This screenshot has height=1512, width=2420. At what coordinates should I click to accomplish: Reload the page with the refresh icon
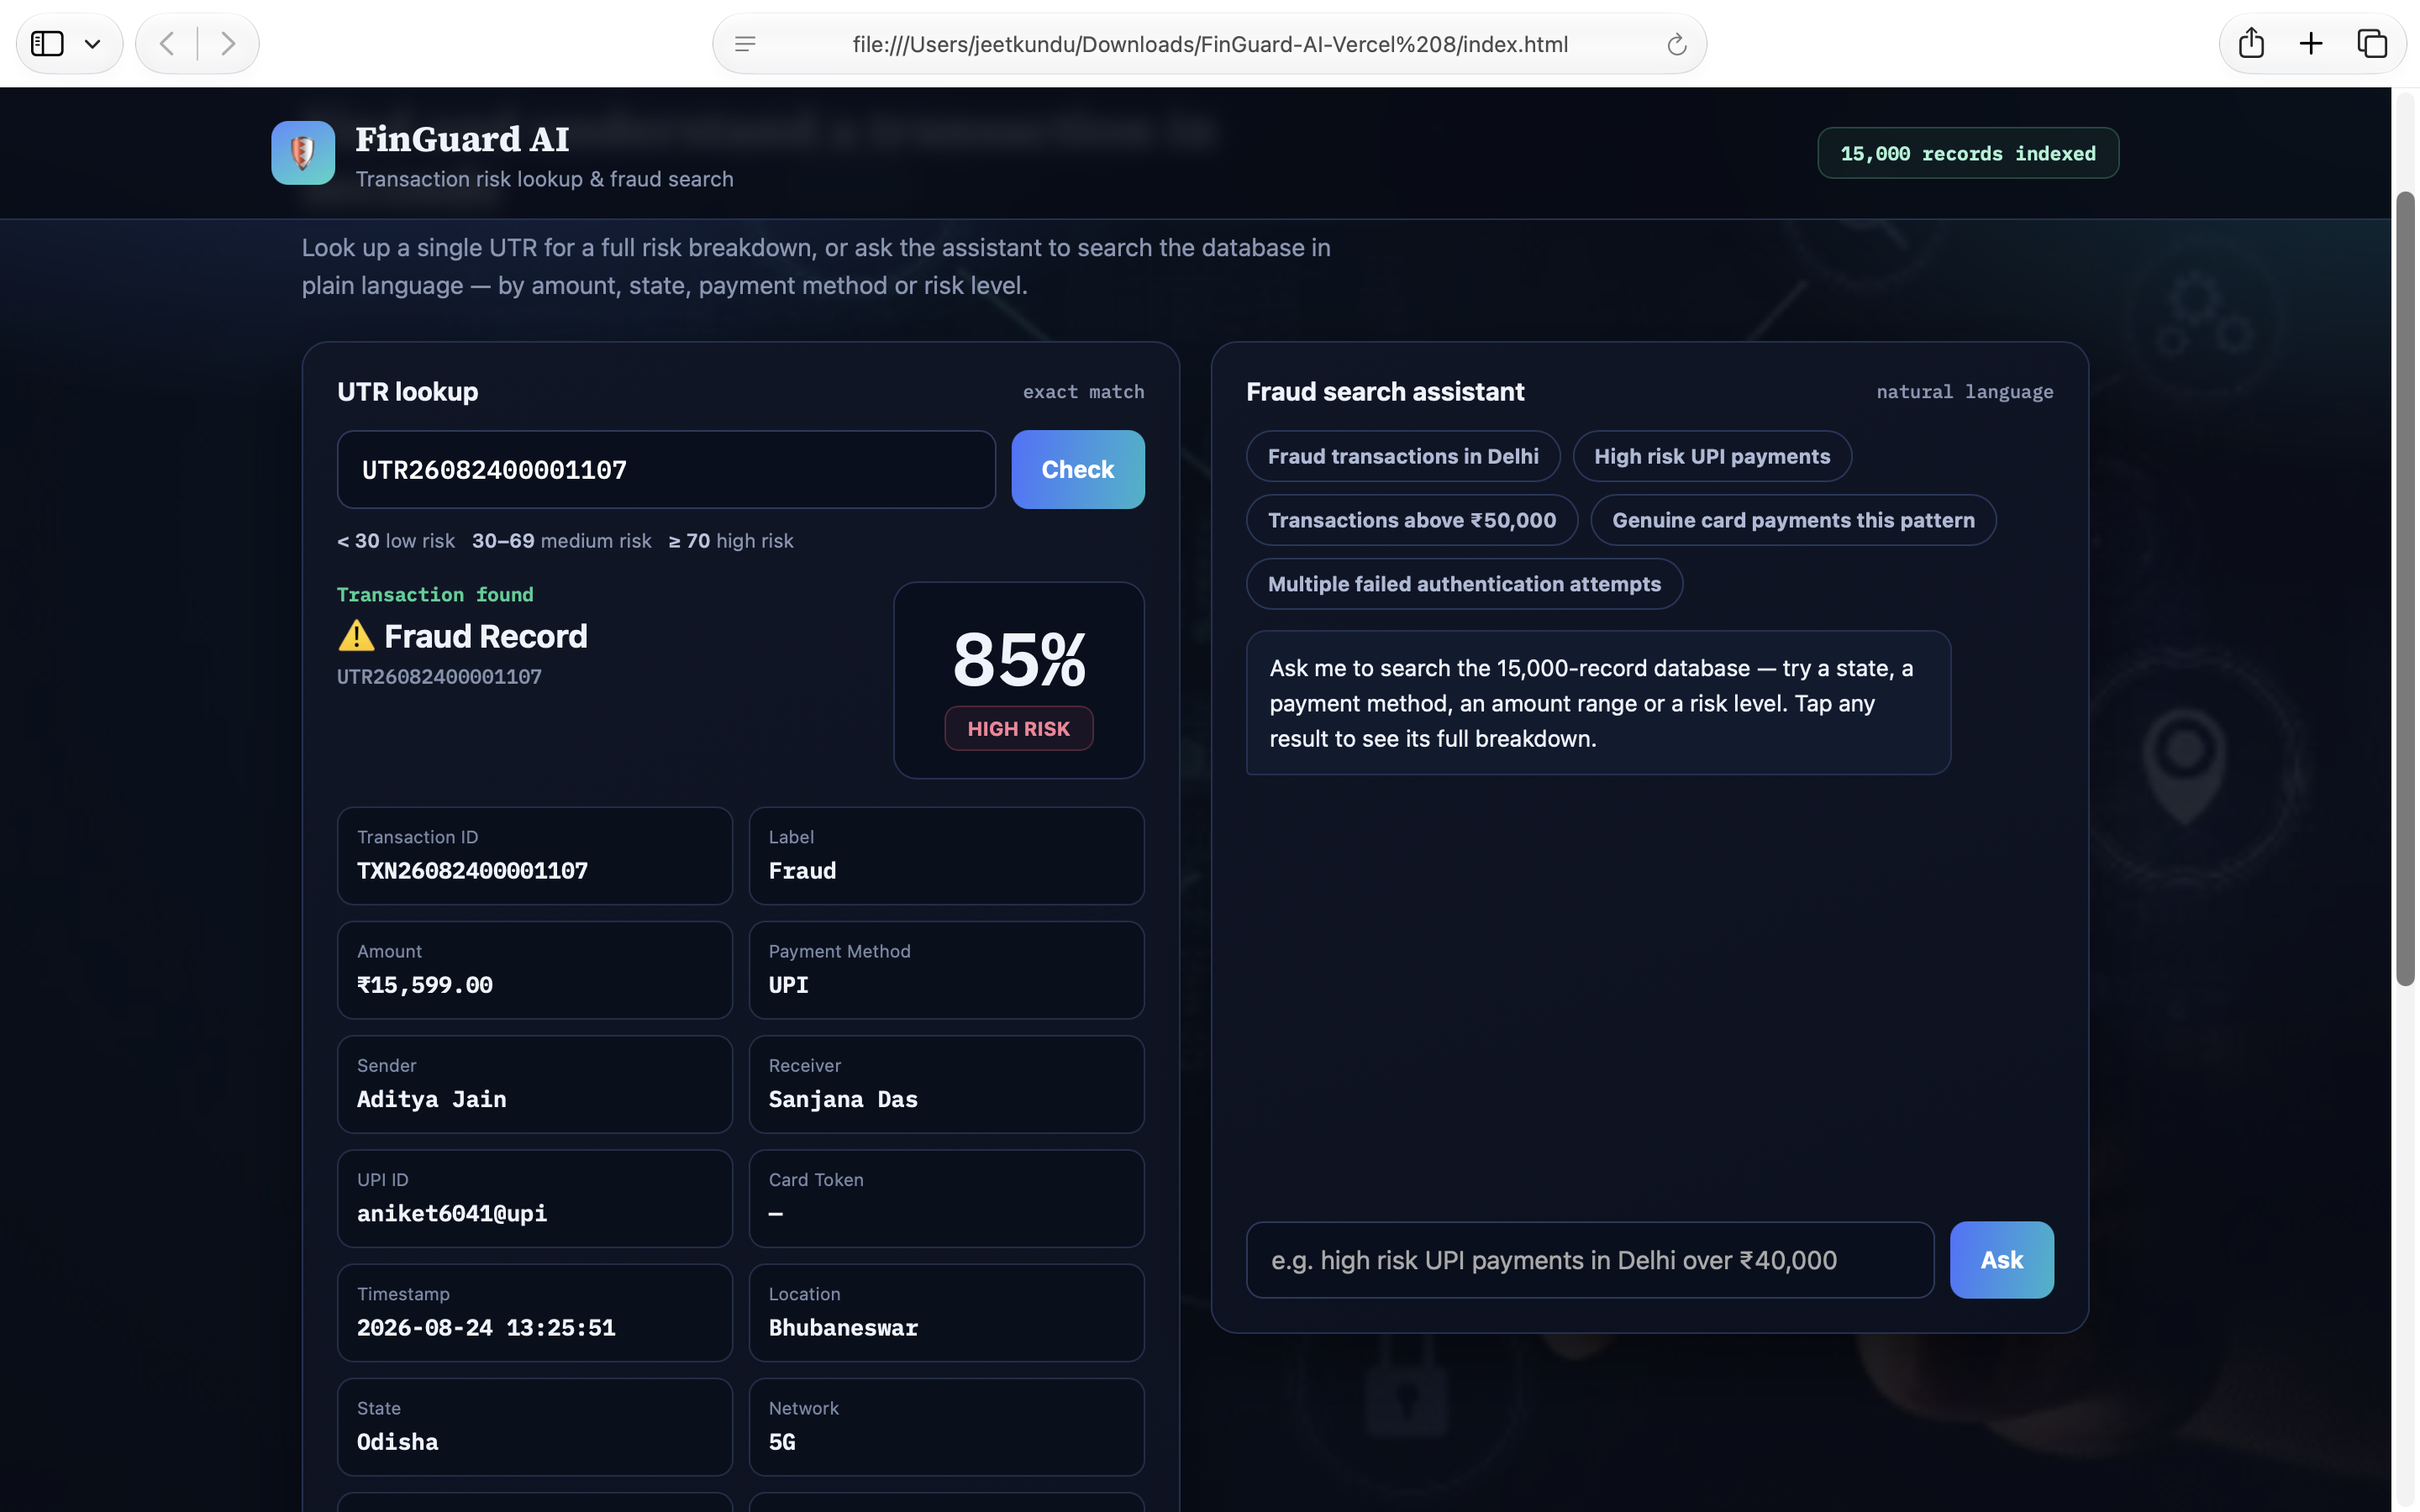point(1677,44)
